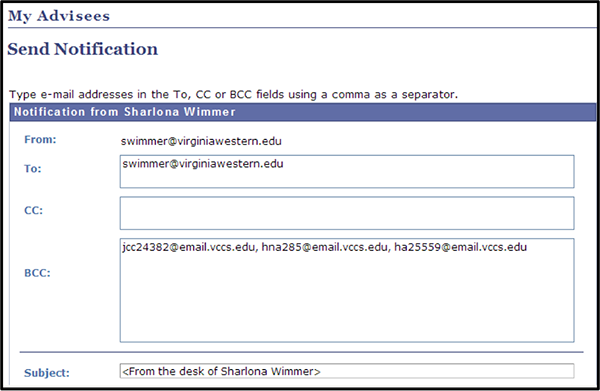Click the From: label
Viewport: 600px width, 391px height.
pyautogui.click(x=40, y=140)
